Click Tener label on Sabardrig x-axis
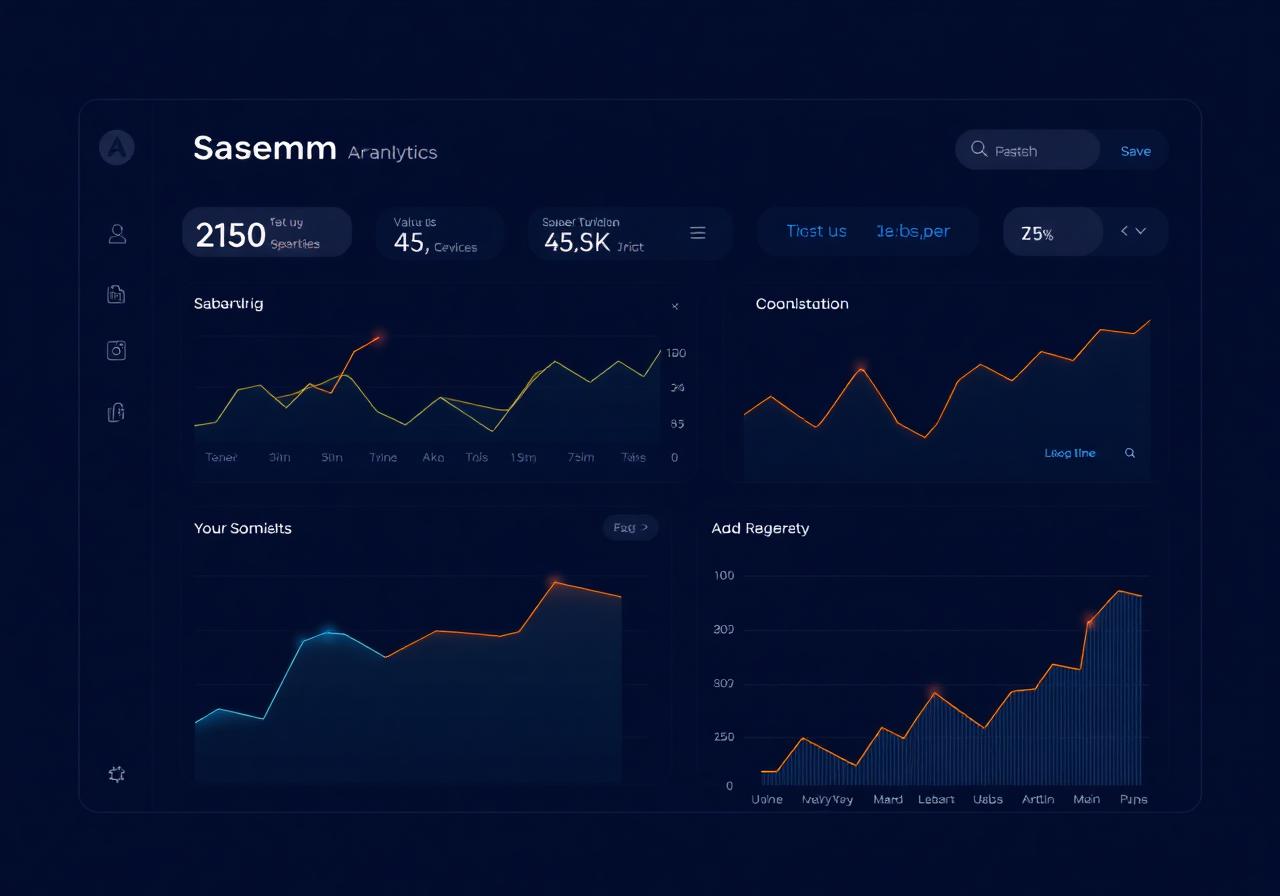This screenshot has width=1280, height=896. 221,458
